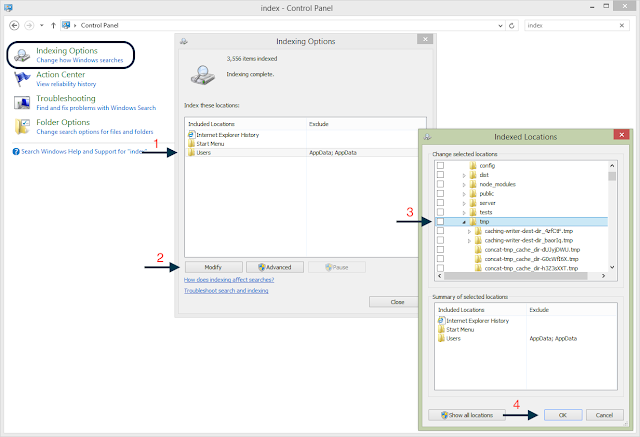Click the large drive magnifier icon in Indexing Options
This screenshot has width=640, height=437.
coord(202,75)
